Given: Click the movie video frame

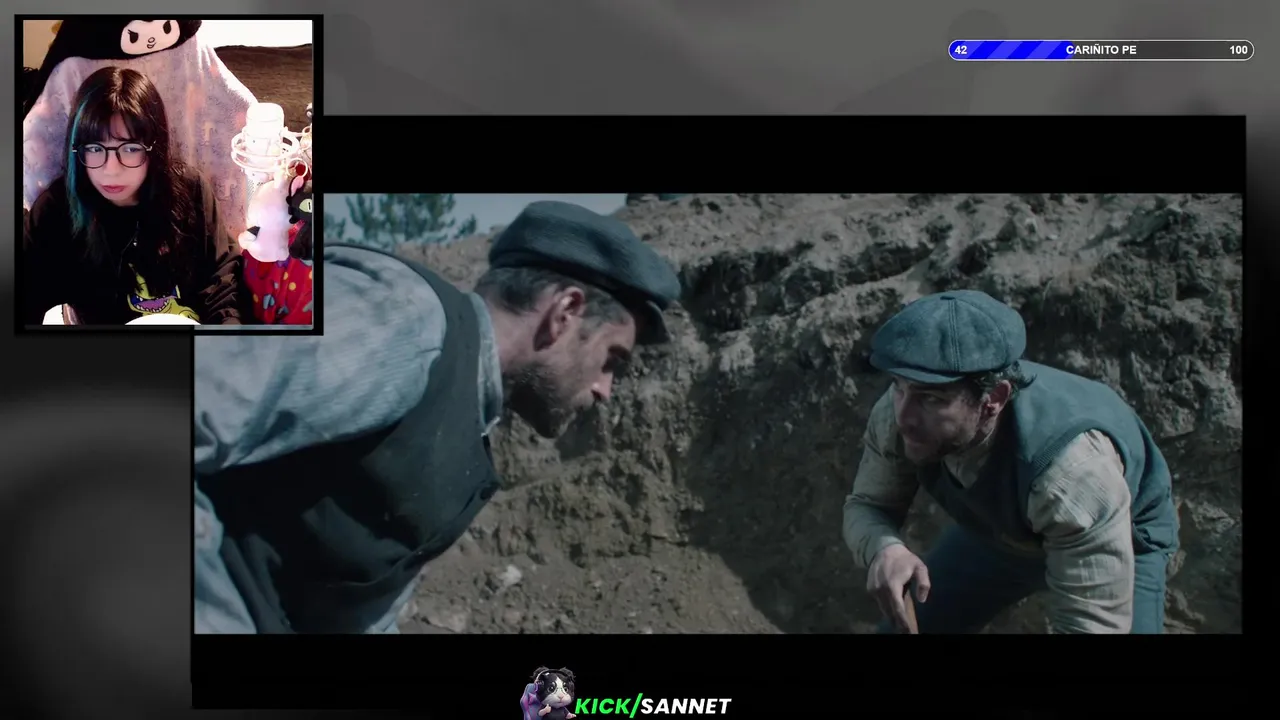Looking at the screenshot, I should [x=718, y=413].
